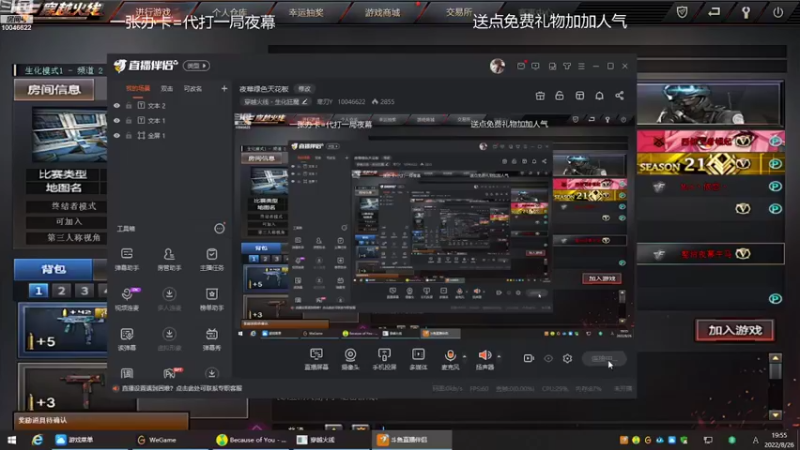This screenshot has height=450, width=800.
Task: Switch to the second scene tab
Action: click(x=167, y=89)
